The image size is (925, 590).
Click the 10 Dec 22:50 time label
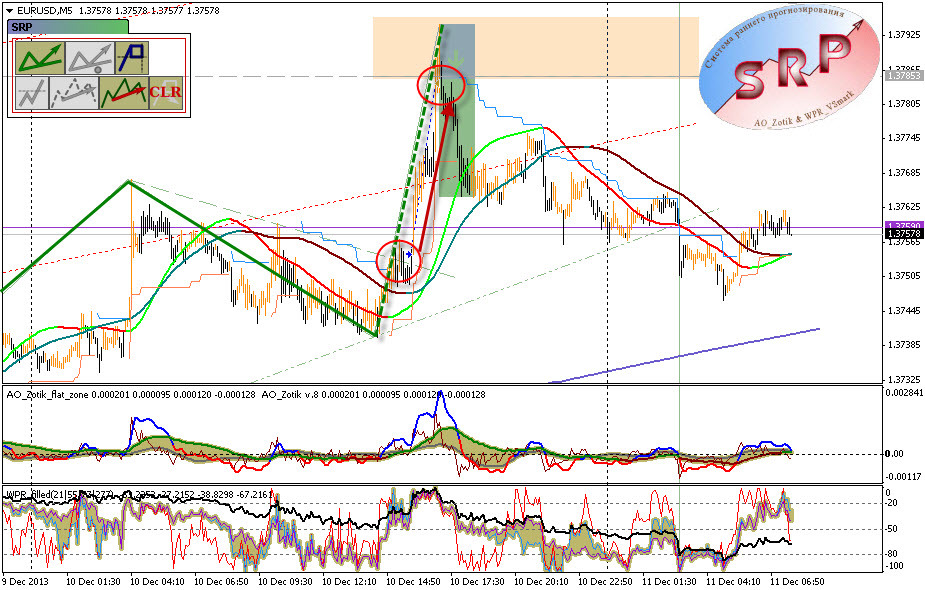point(605,582)
